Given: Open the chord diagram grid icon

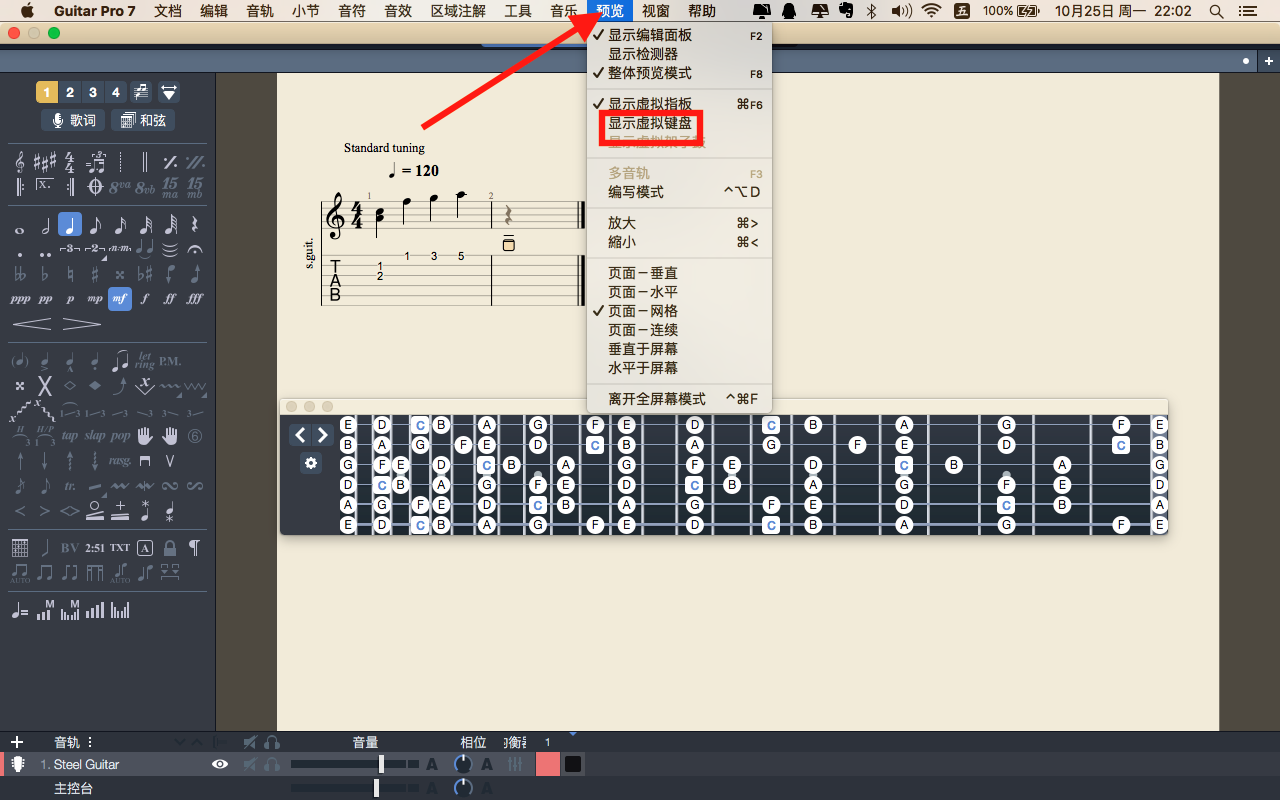Looking at the screenshot, I should click(x=20, y=548).
